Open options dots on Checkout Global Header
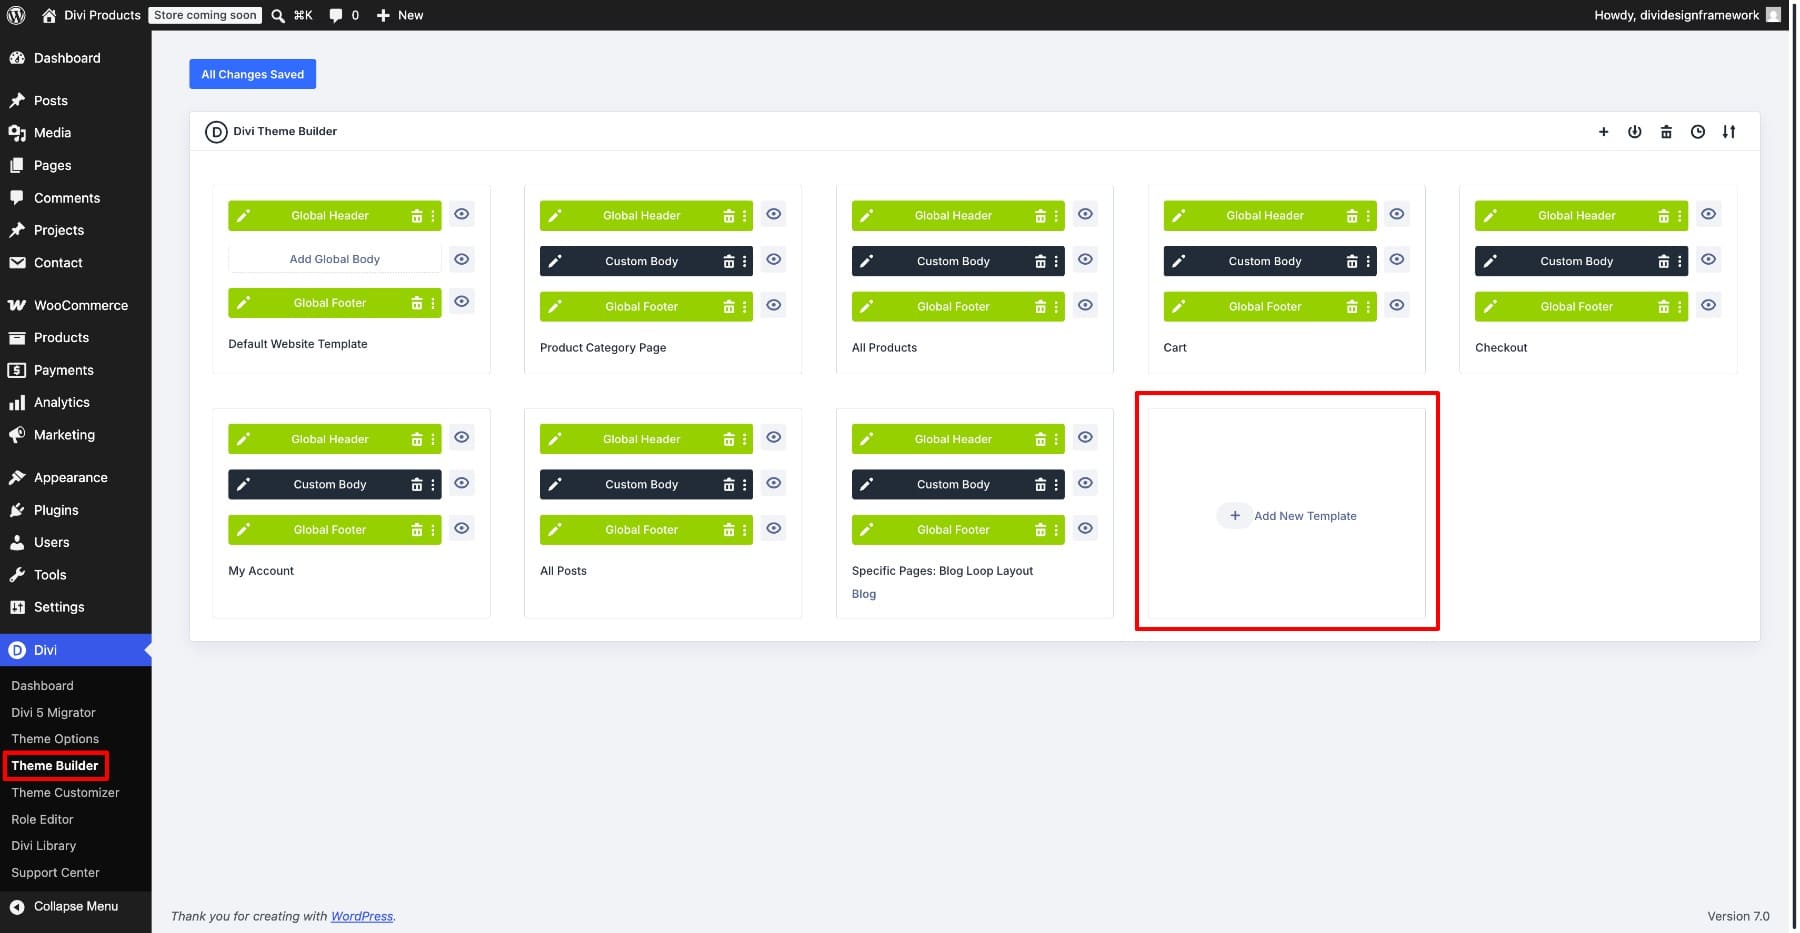The image size is (1800, 933). click(x=1680, y=216)
